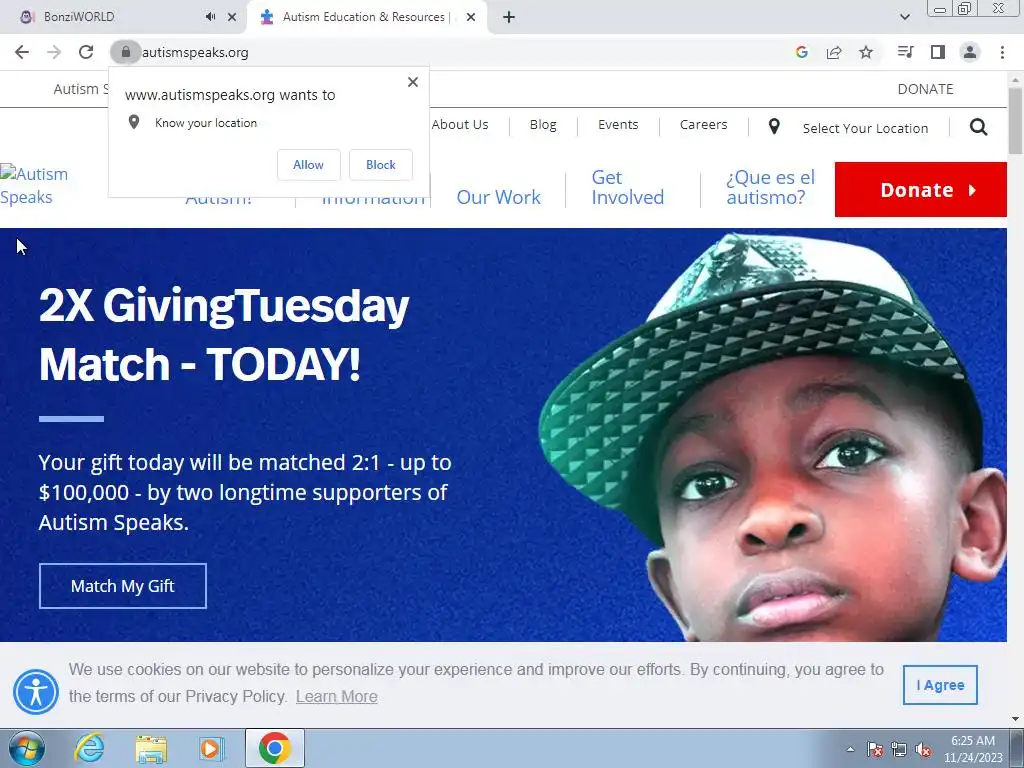Allow the location permission request
The width and height of the screenshot is (1024, 768).
click(x=308, y=165)
